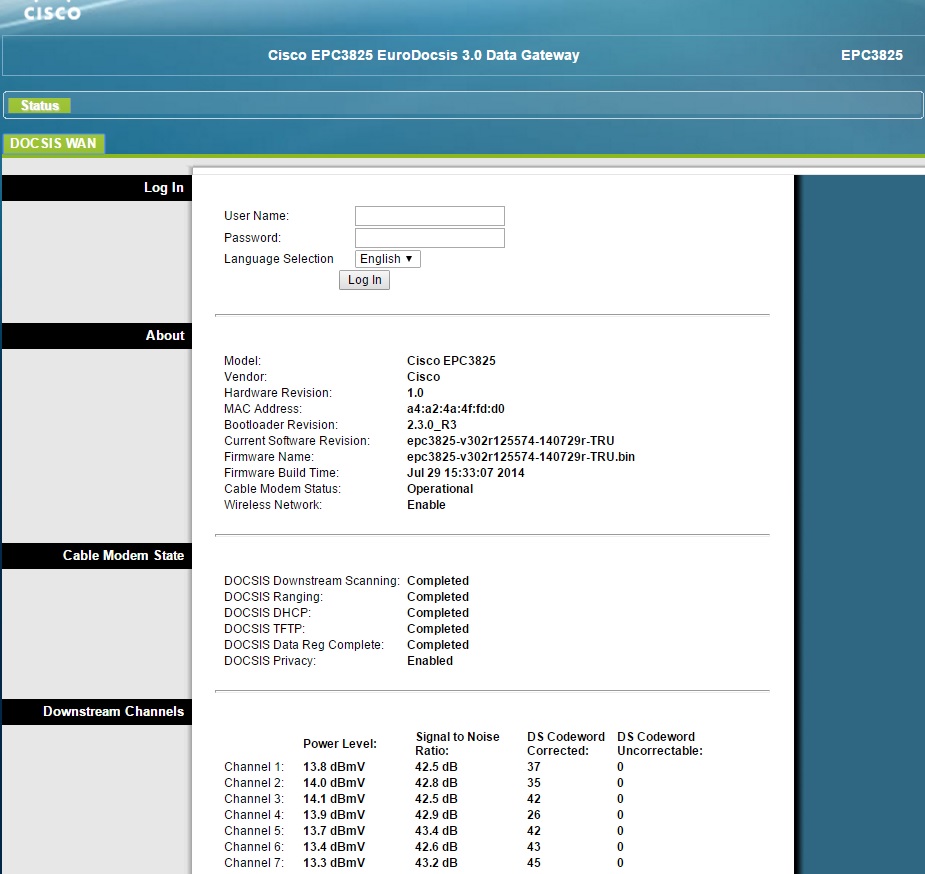Click Channel 2 power level 14.0 dBmV

(334, 783)
